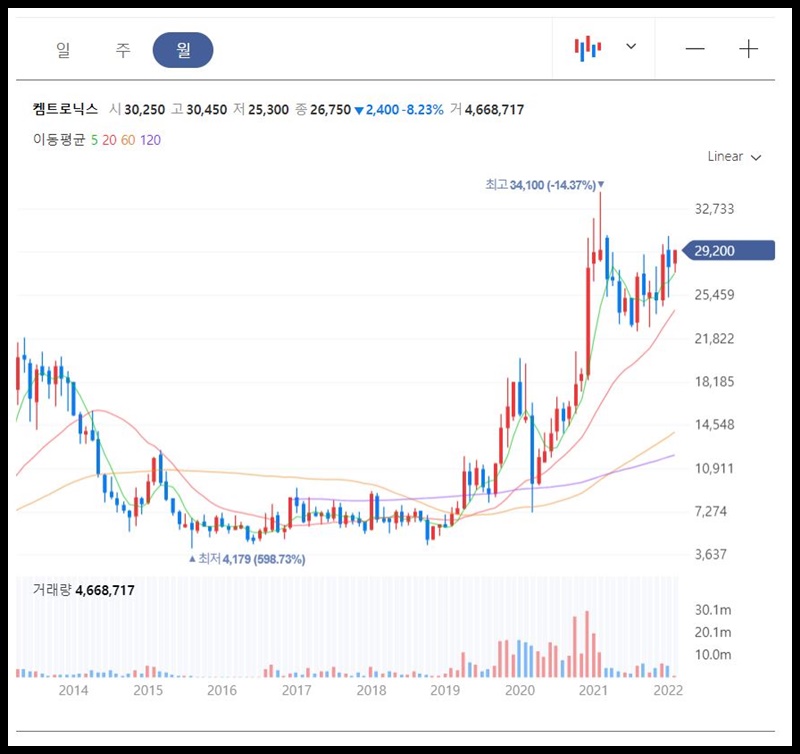800x754 pixels.
Task: Click the 5 moving average label
Action: 94,140
